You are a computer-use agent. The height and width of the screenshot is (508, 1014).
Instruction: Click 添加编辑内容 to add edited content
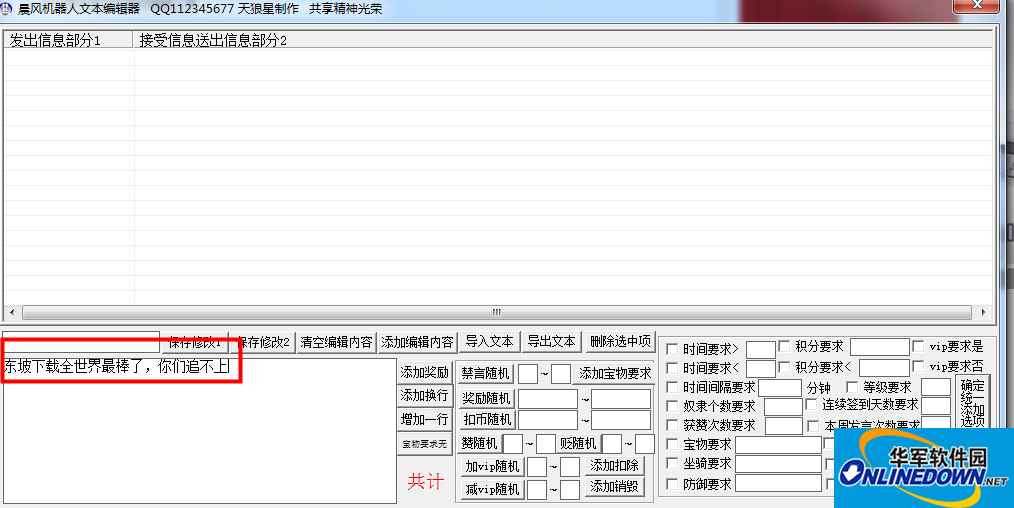[417, 342]
